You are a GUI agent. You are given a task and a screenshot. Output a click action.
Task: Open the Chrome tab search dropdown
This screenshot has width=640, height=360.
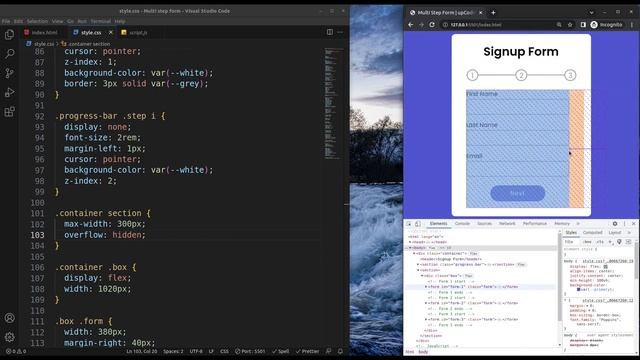pos(591,13)
